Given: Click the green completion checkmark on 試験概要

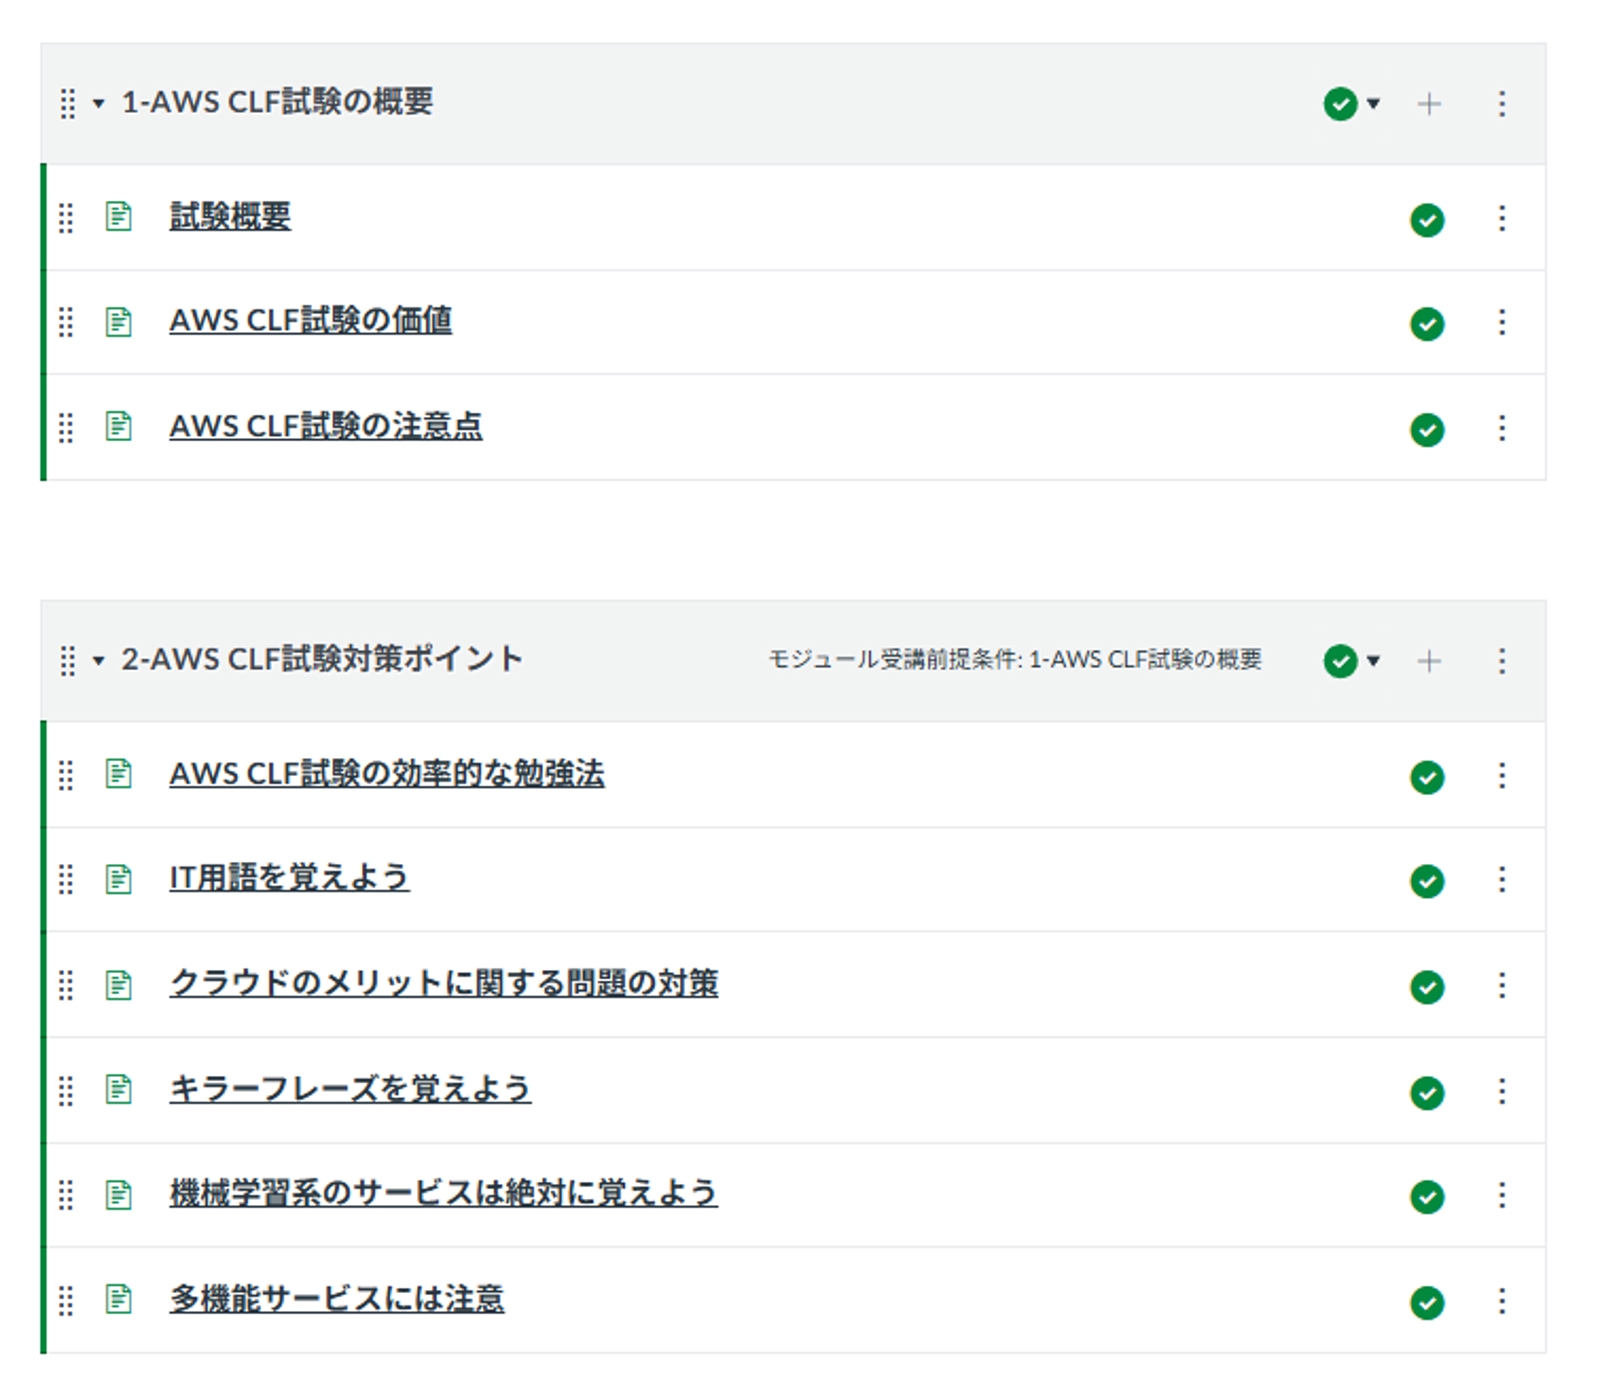Looking at the screenshot, I should 1427,222.
